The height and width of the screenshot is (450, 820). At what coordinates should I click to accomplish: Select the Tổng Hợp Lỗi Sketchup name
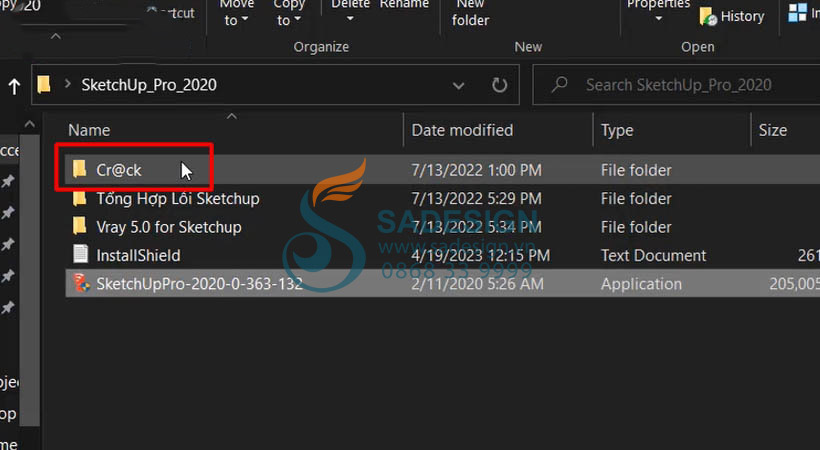pyautogui.click(x=178, y=198)
